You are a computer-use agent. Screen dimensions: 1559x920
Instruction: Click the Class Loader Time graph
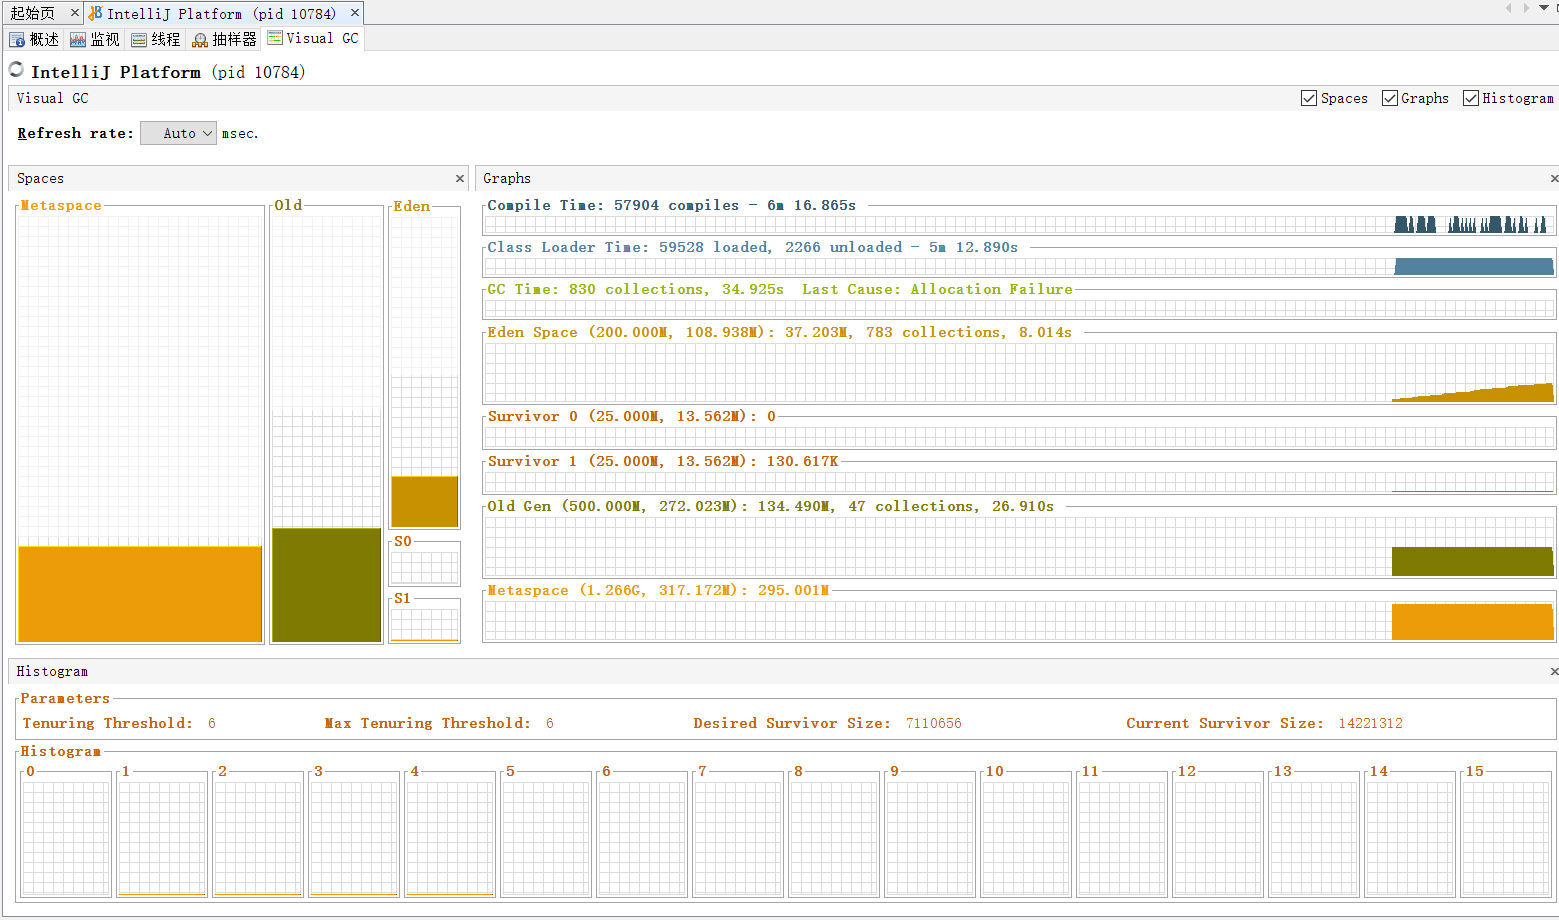(x=1019, y=266)
